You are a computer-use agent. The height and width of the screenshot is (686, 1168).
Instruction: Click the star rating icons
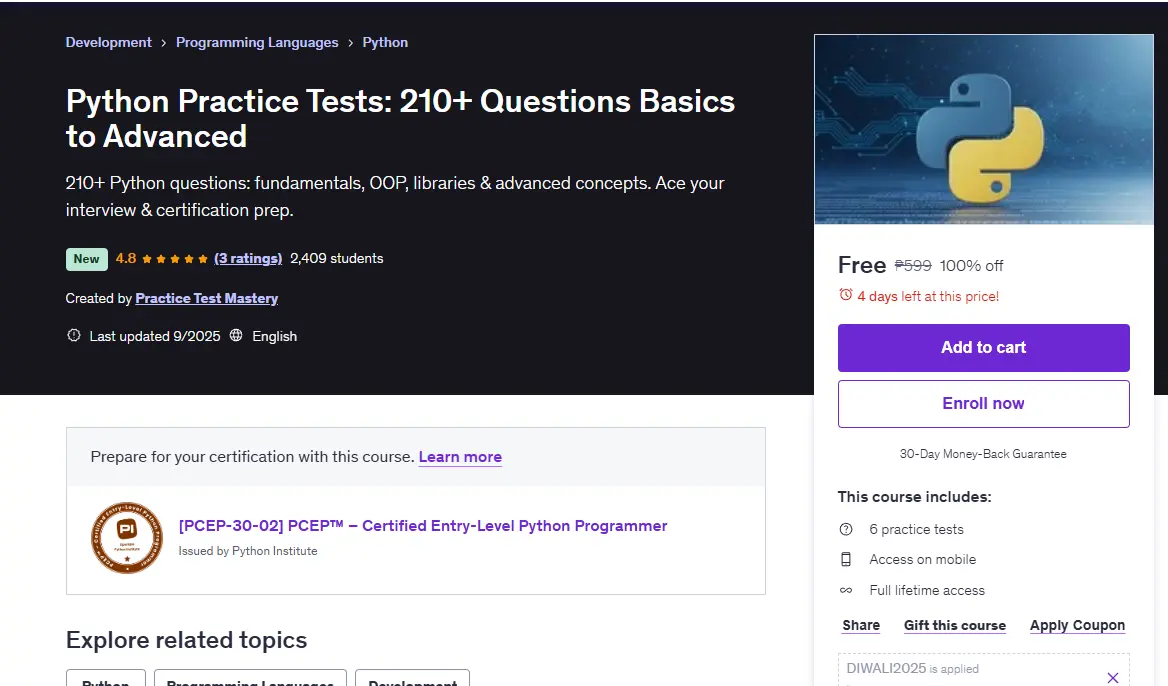[x=174, y=259]
